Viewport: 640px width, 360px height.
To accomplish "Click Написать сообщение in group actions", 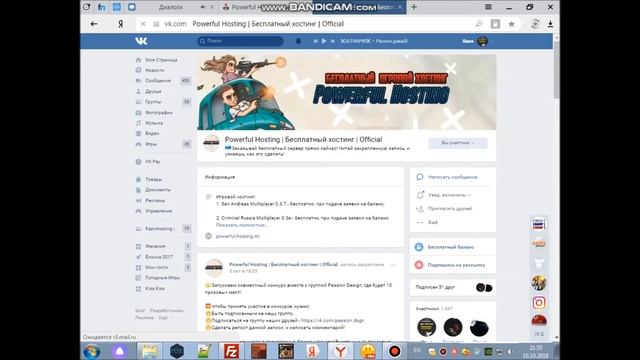I will (452, 177).
